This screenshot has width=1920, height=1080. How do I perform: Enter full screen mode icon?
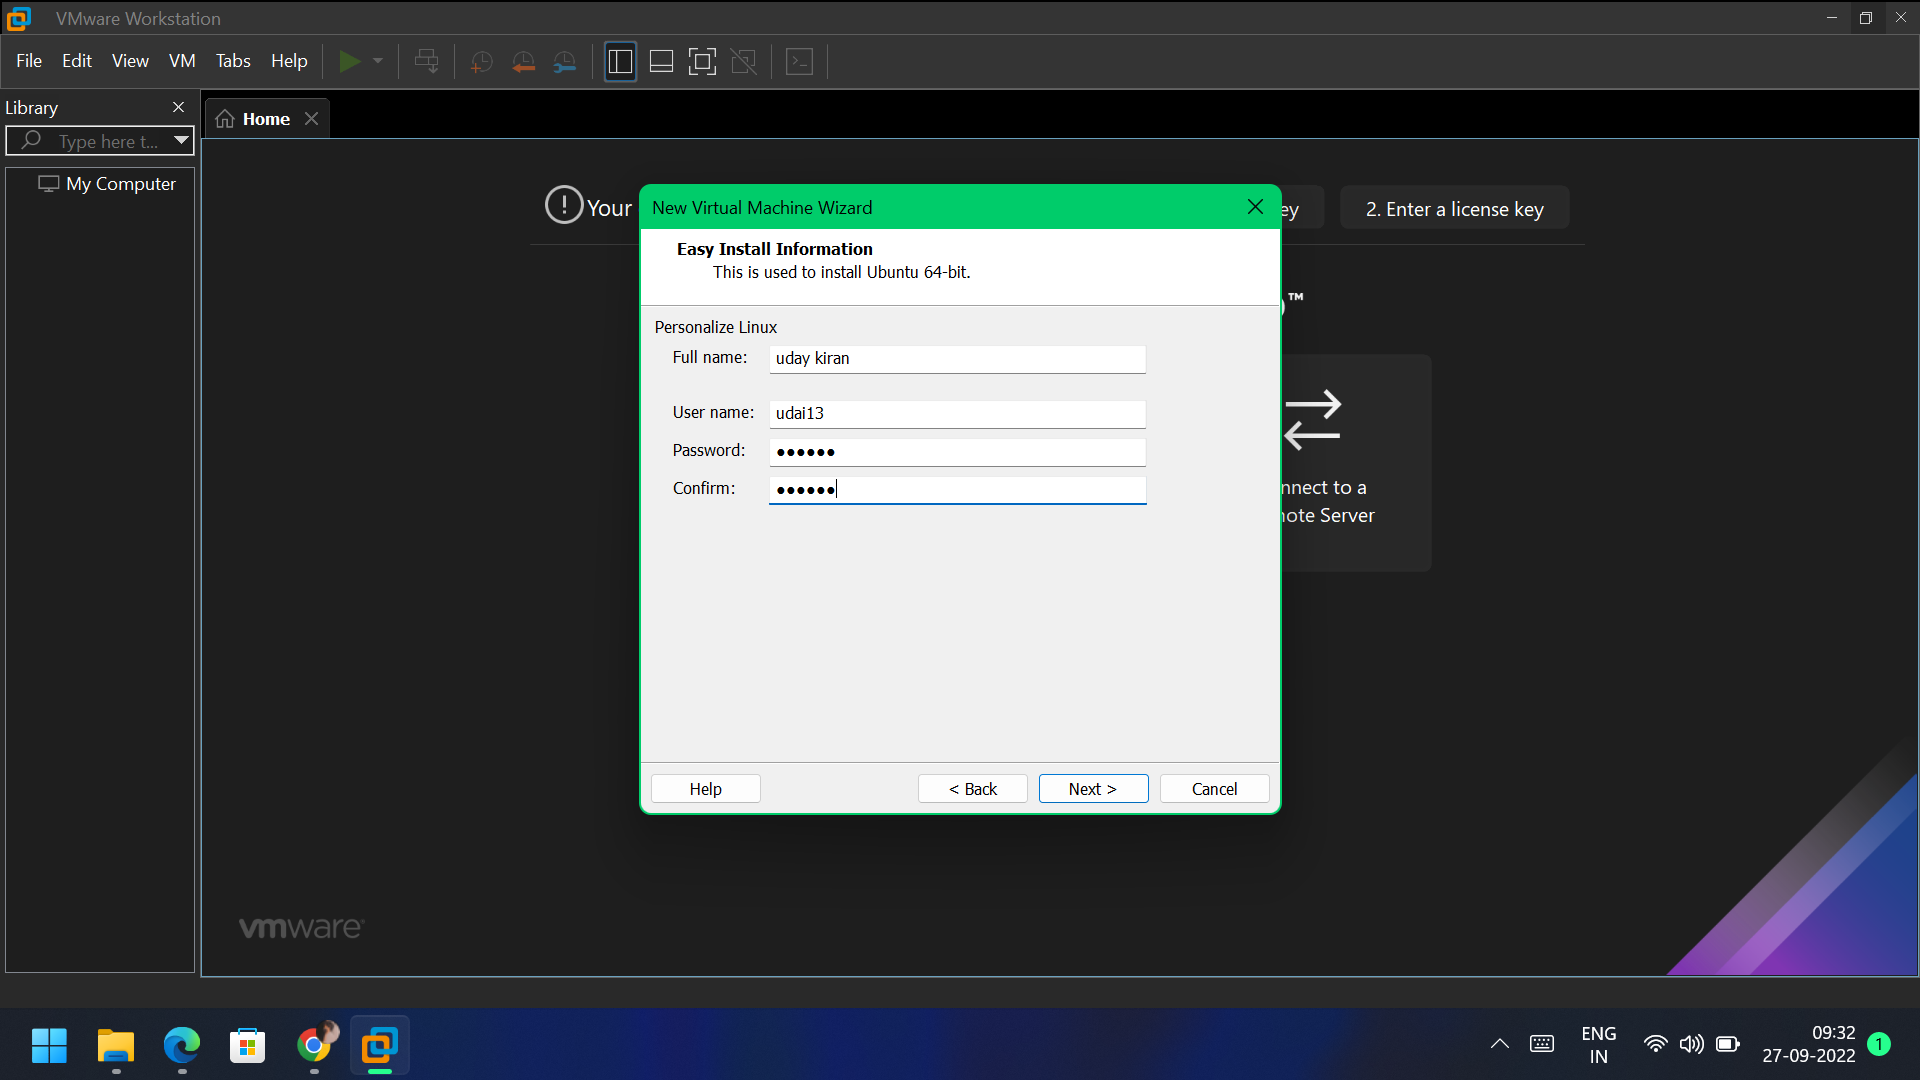tap(702, 62)
